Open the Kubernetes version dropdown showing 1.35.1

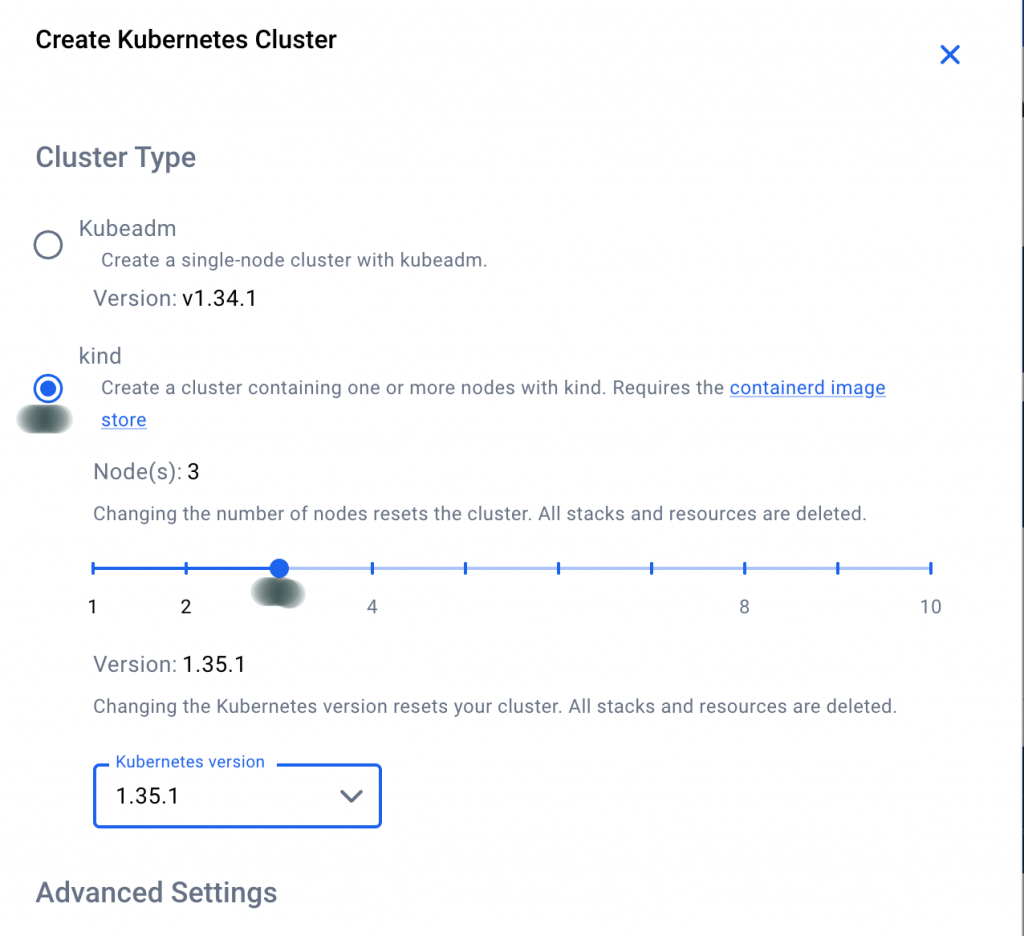(x=237, y=797)
